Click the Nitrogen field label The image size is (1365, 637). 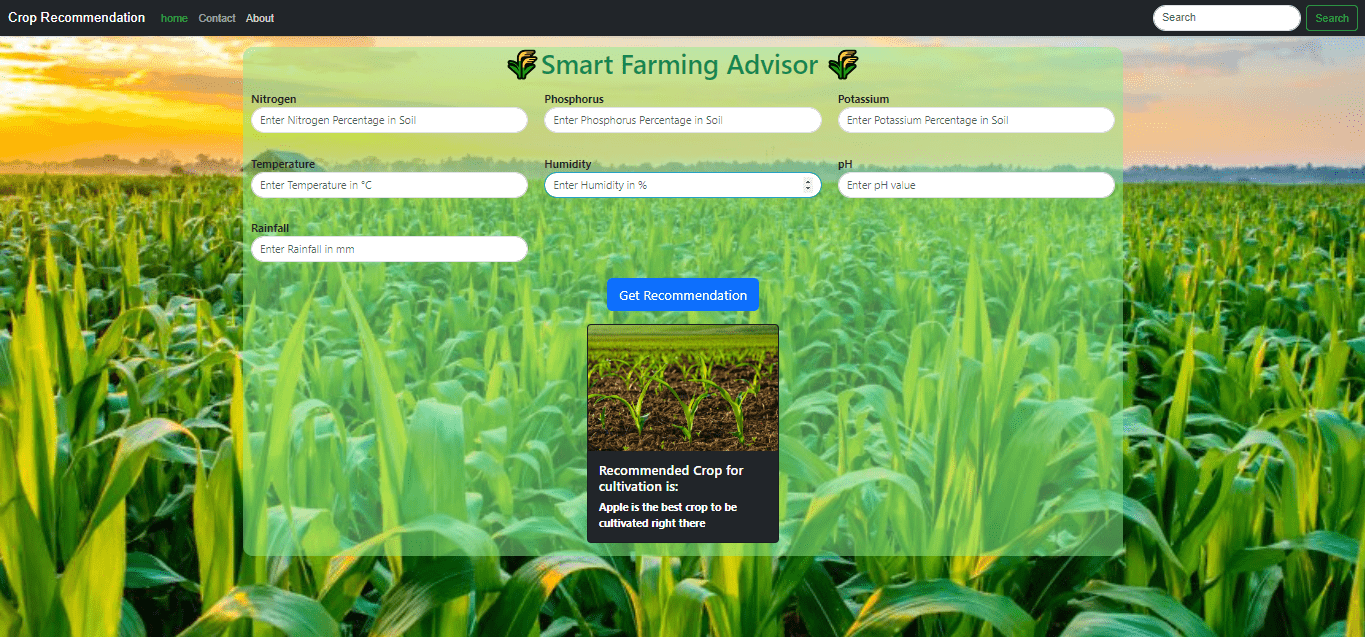point(274,99)
